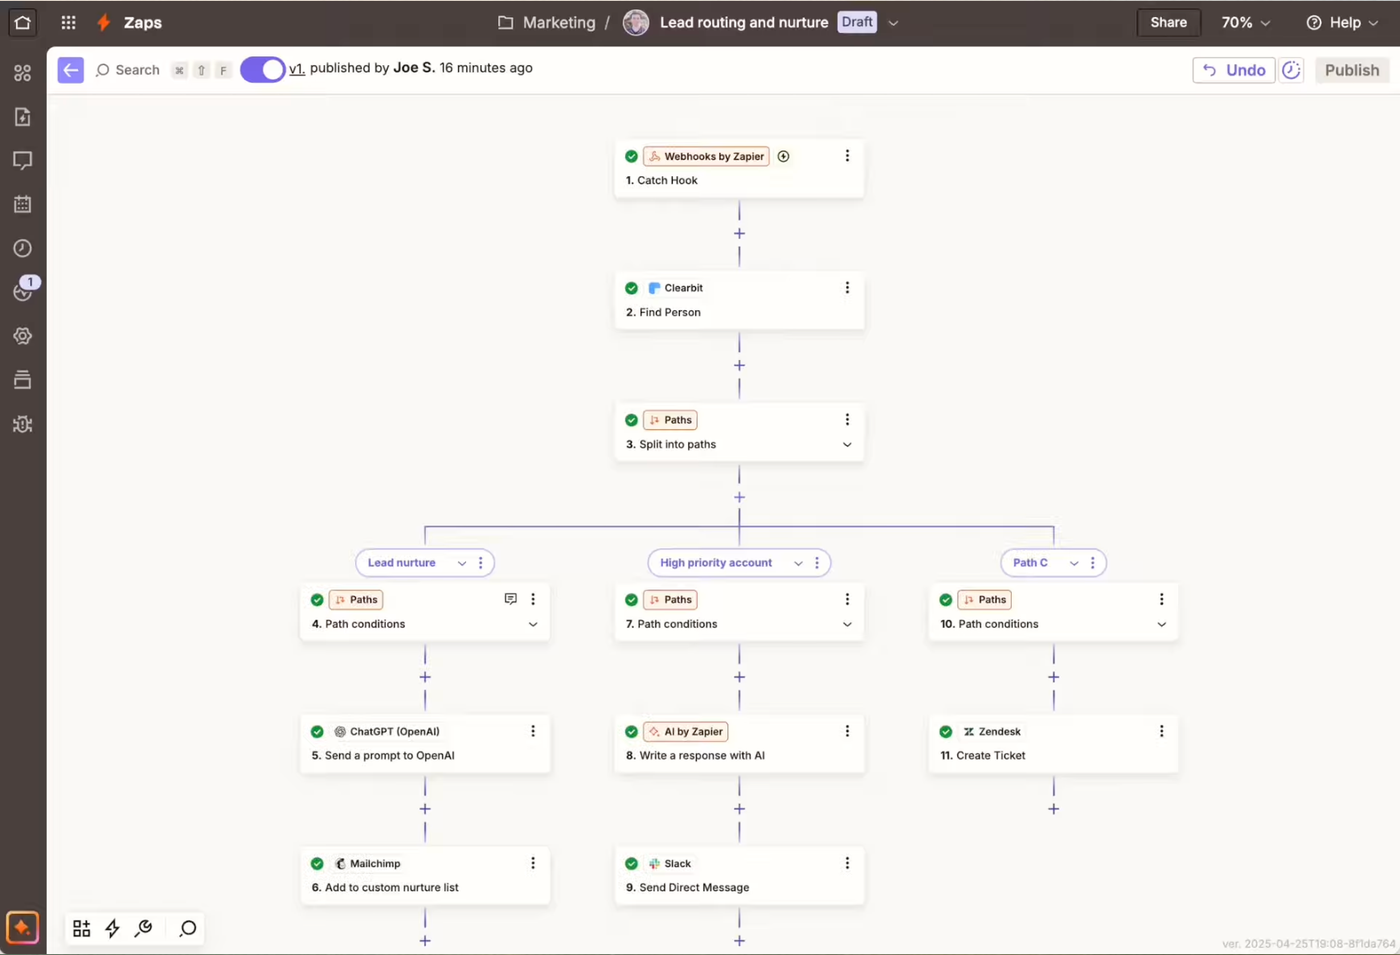
Task: Expand the Split into paths step details
Action: point(847,444)
